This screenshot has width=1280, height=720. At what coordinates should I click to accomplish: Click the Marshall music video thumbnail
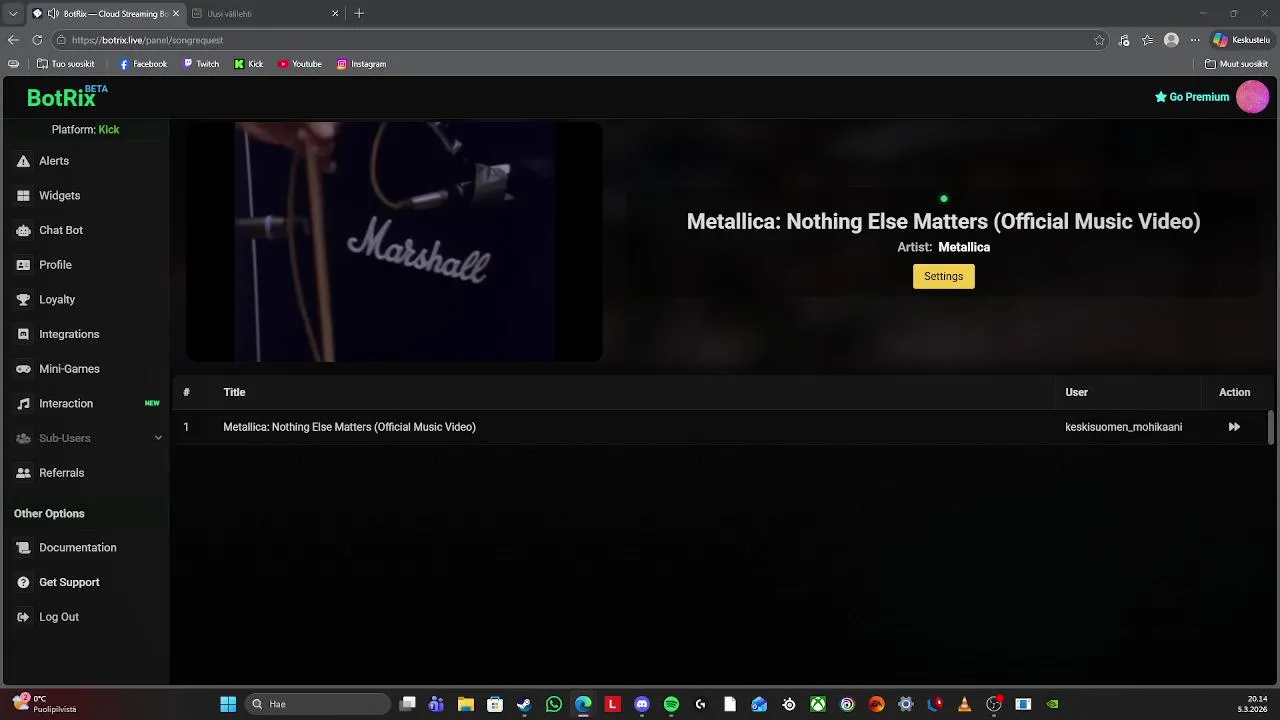pos(394,242)
